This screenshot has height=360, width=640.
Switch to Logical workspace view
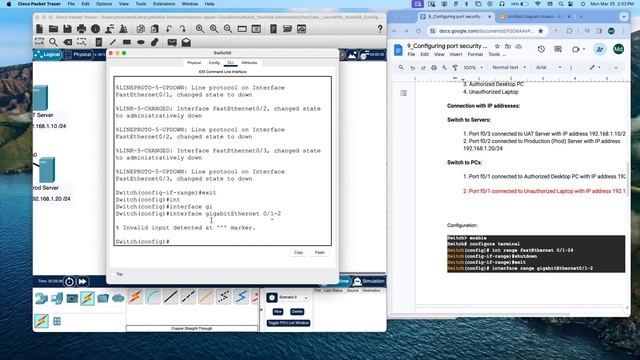[x=48, y=55]
